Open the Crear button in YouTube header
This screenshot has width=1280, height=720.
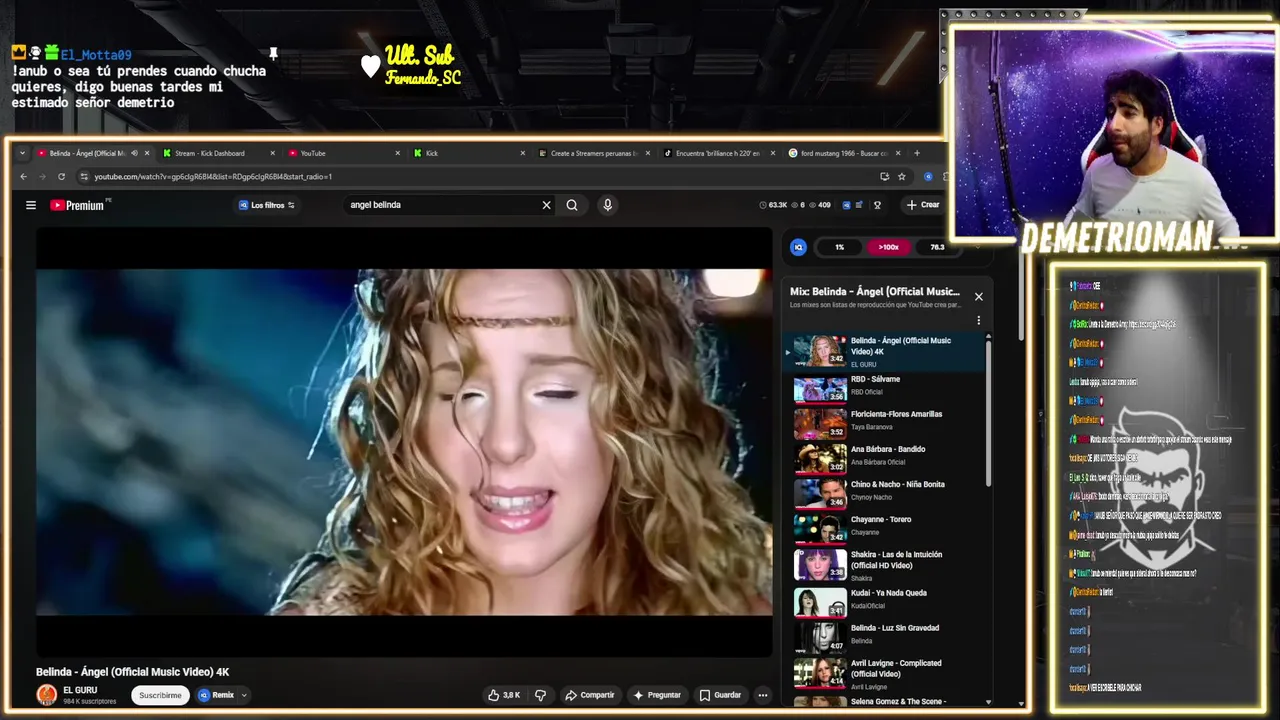pyautogui.click(x=923, y=205)
